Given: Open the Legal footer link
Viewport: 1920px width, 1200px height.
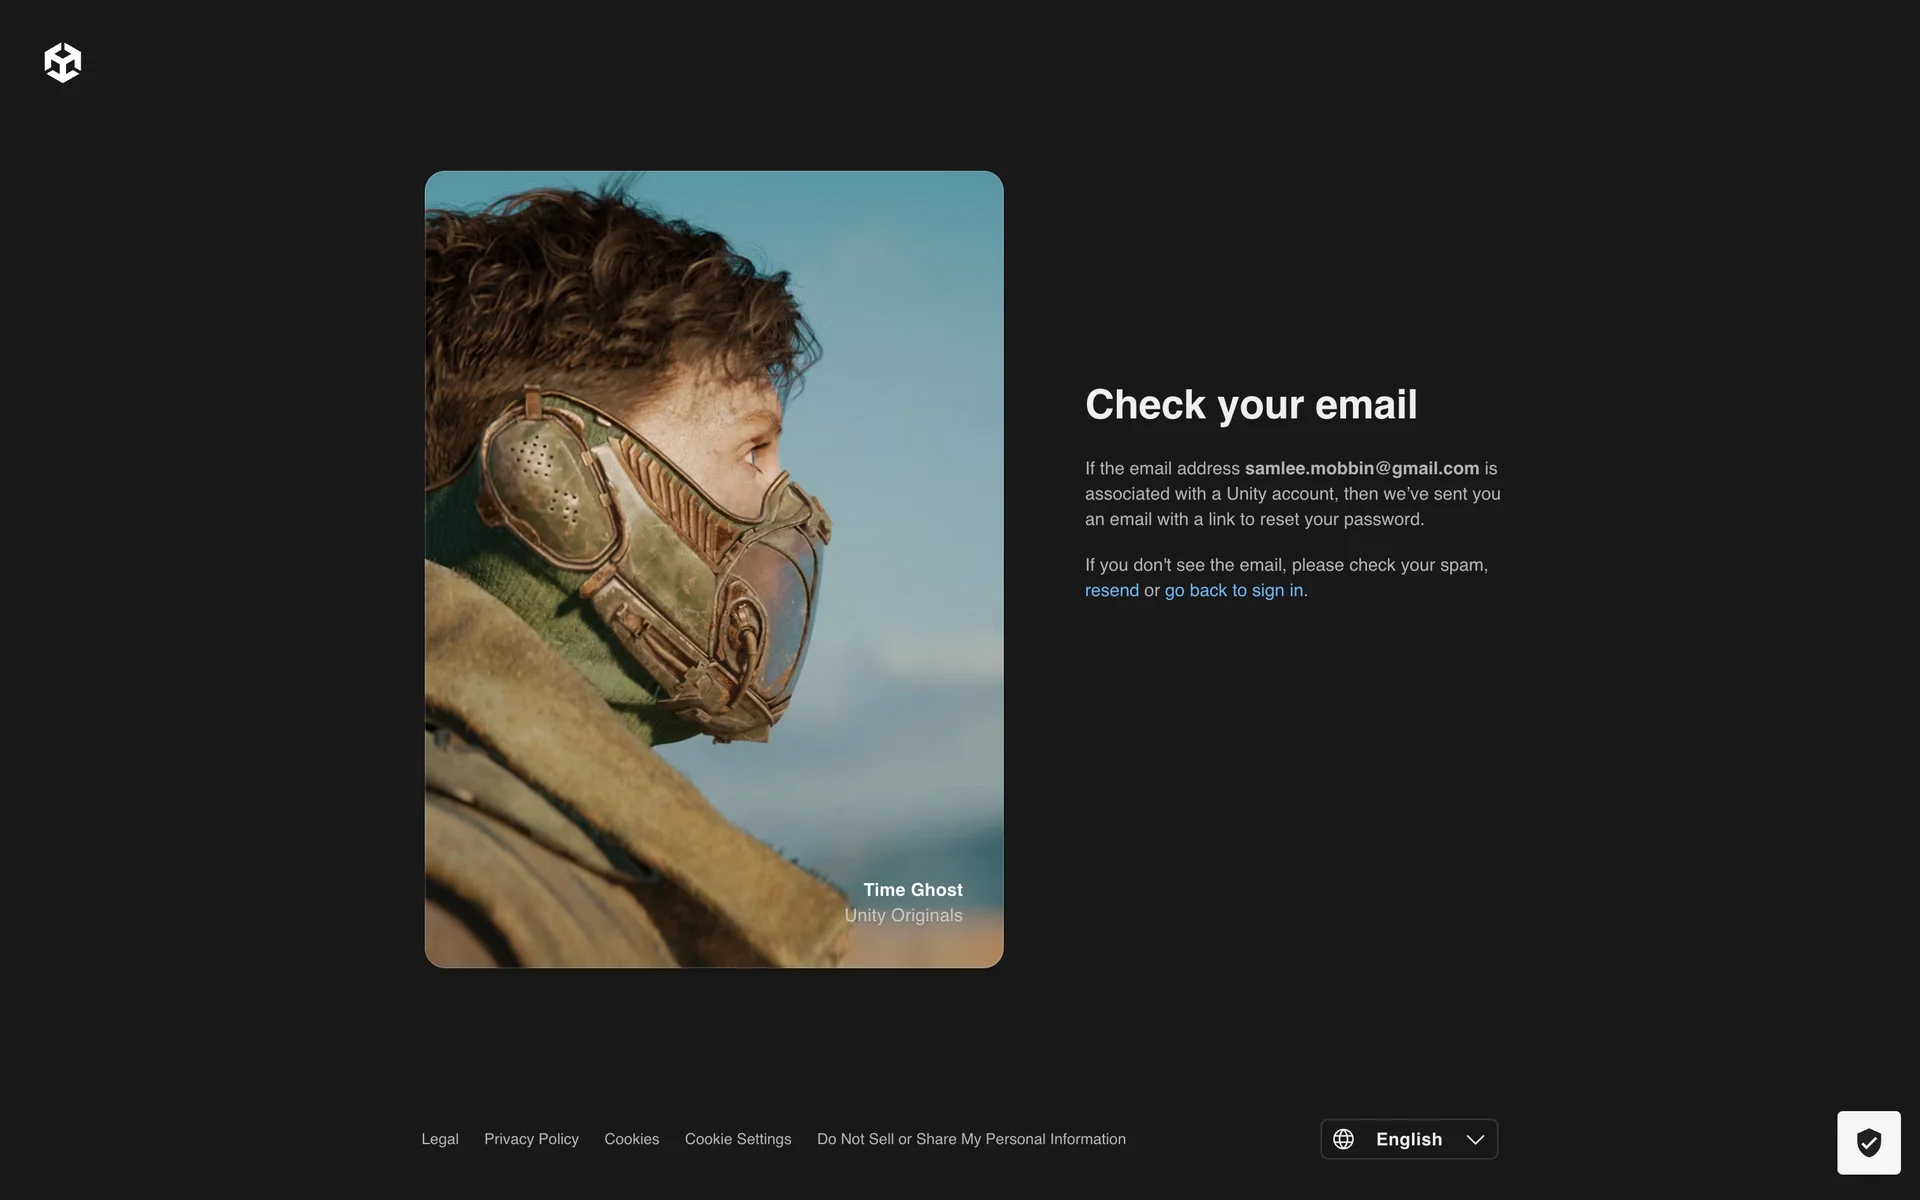Looking at the screenshot, I should click(x=439, y=1139).
